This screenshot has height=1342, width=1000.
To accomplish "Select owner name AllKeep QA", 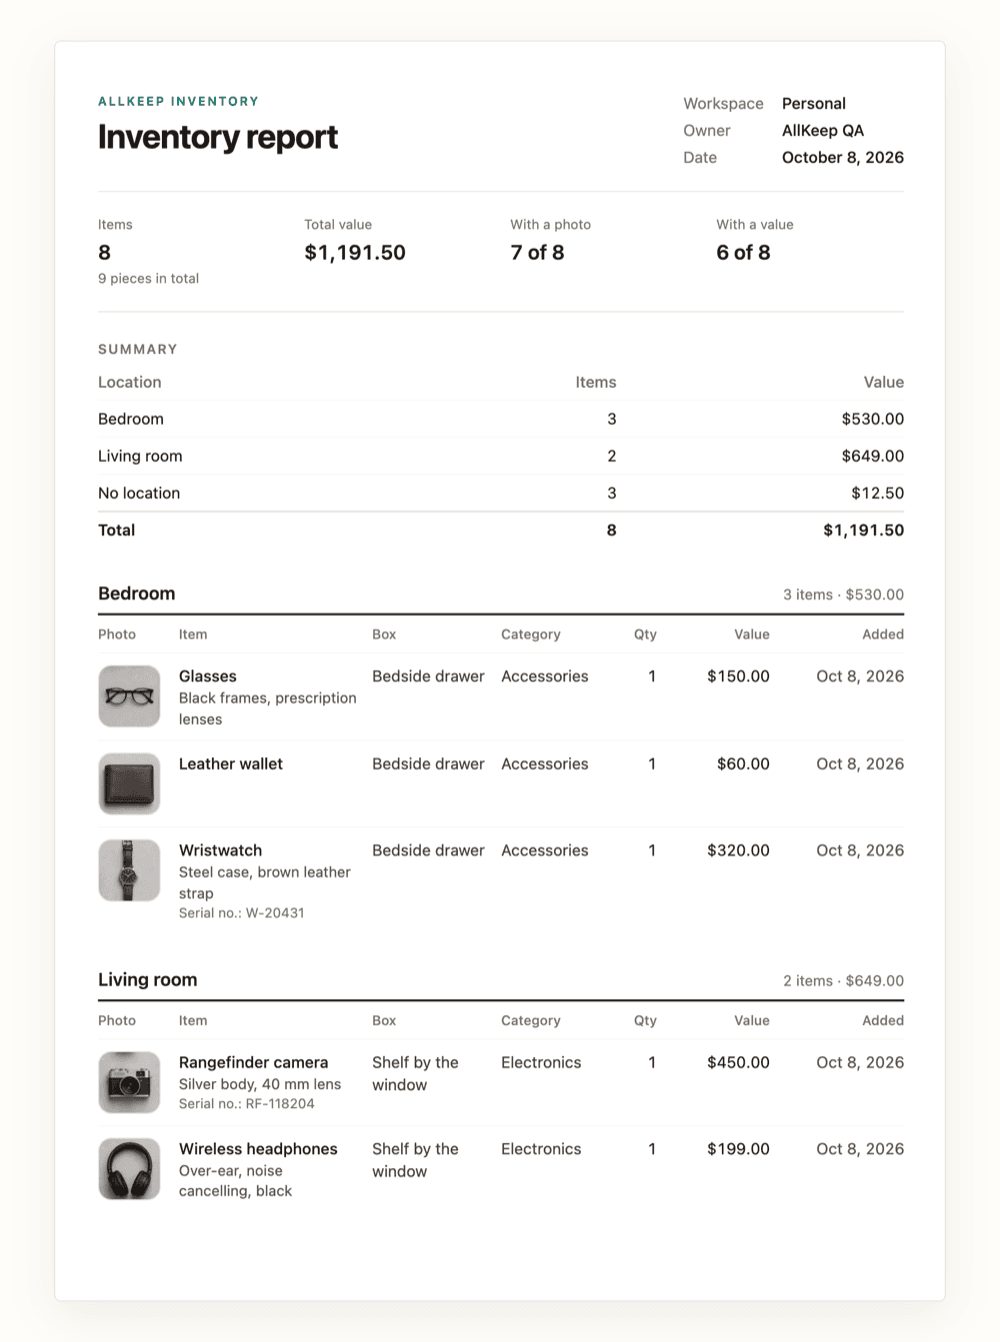I will click(822, 130).
